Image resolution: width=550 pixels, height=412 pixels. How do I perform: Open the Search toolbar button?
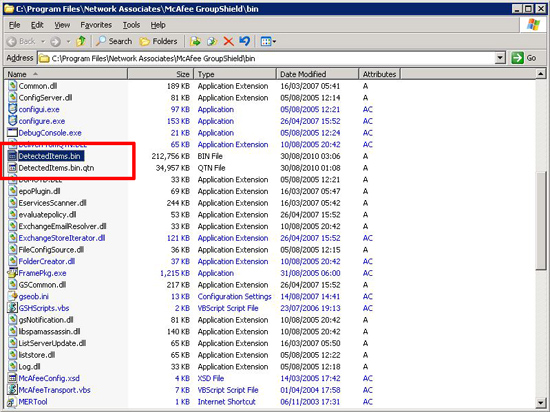click(114, 41)
